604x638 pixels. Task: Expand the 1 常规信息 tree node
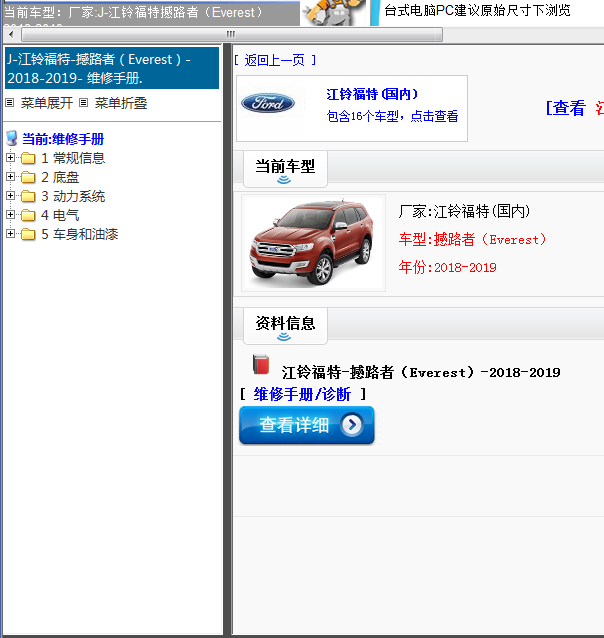pyautogui.click(x=11, y=158)
